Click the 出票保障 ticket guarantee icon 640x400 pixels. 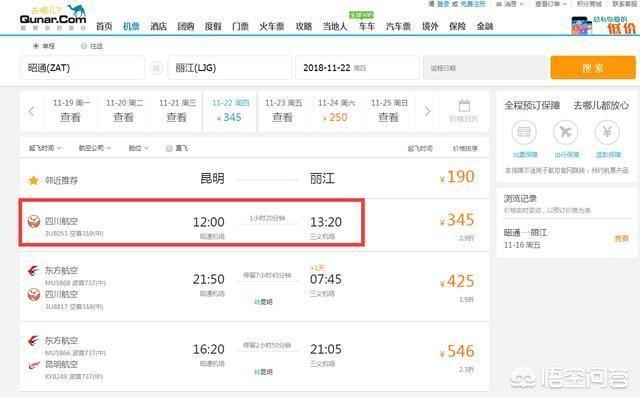(524, 133)
